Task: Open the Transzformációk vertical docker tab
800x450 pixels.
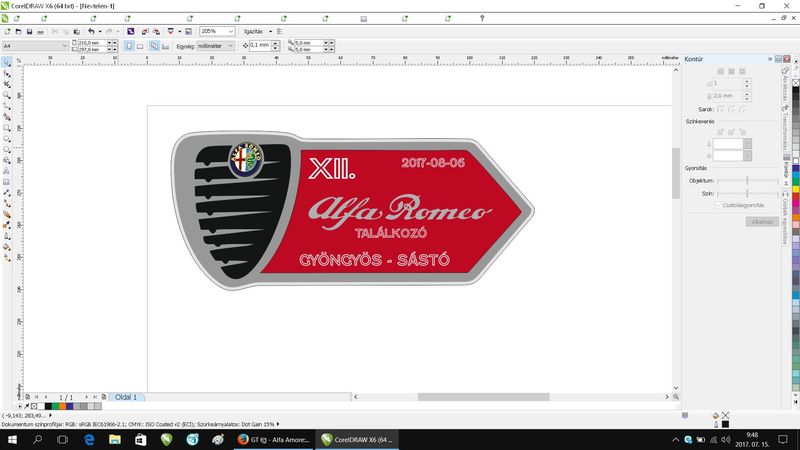Action: (786, 129)
